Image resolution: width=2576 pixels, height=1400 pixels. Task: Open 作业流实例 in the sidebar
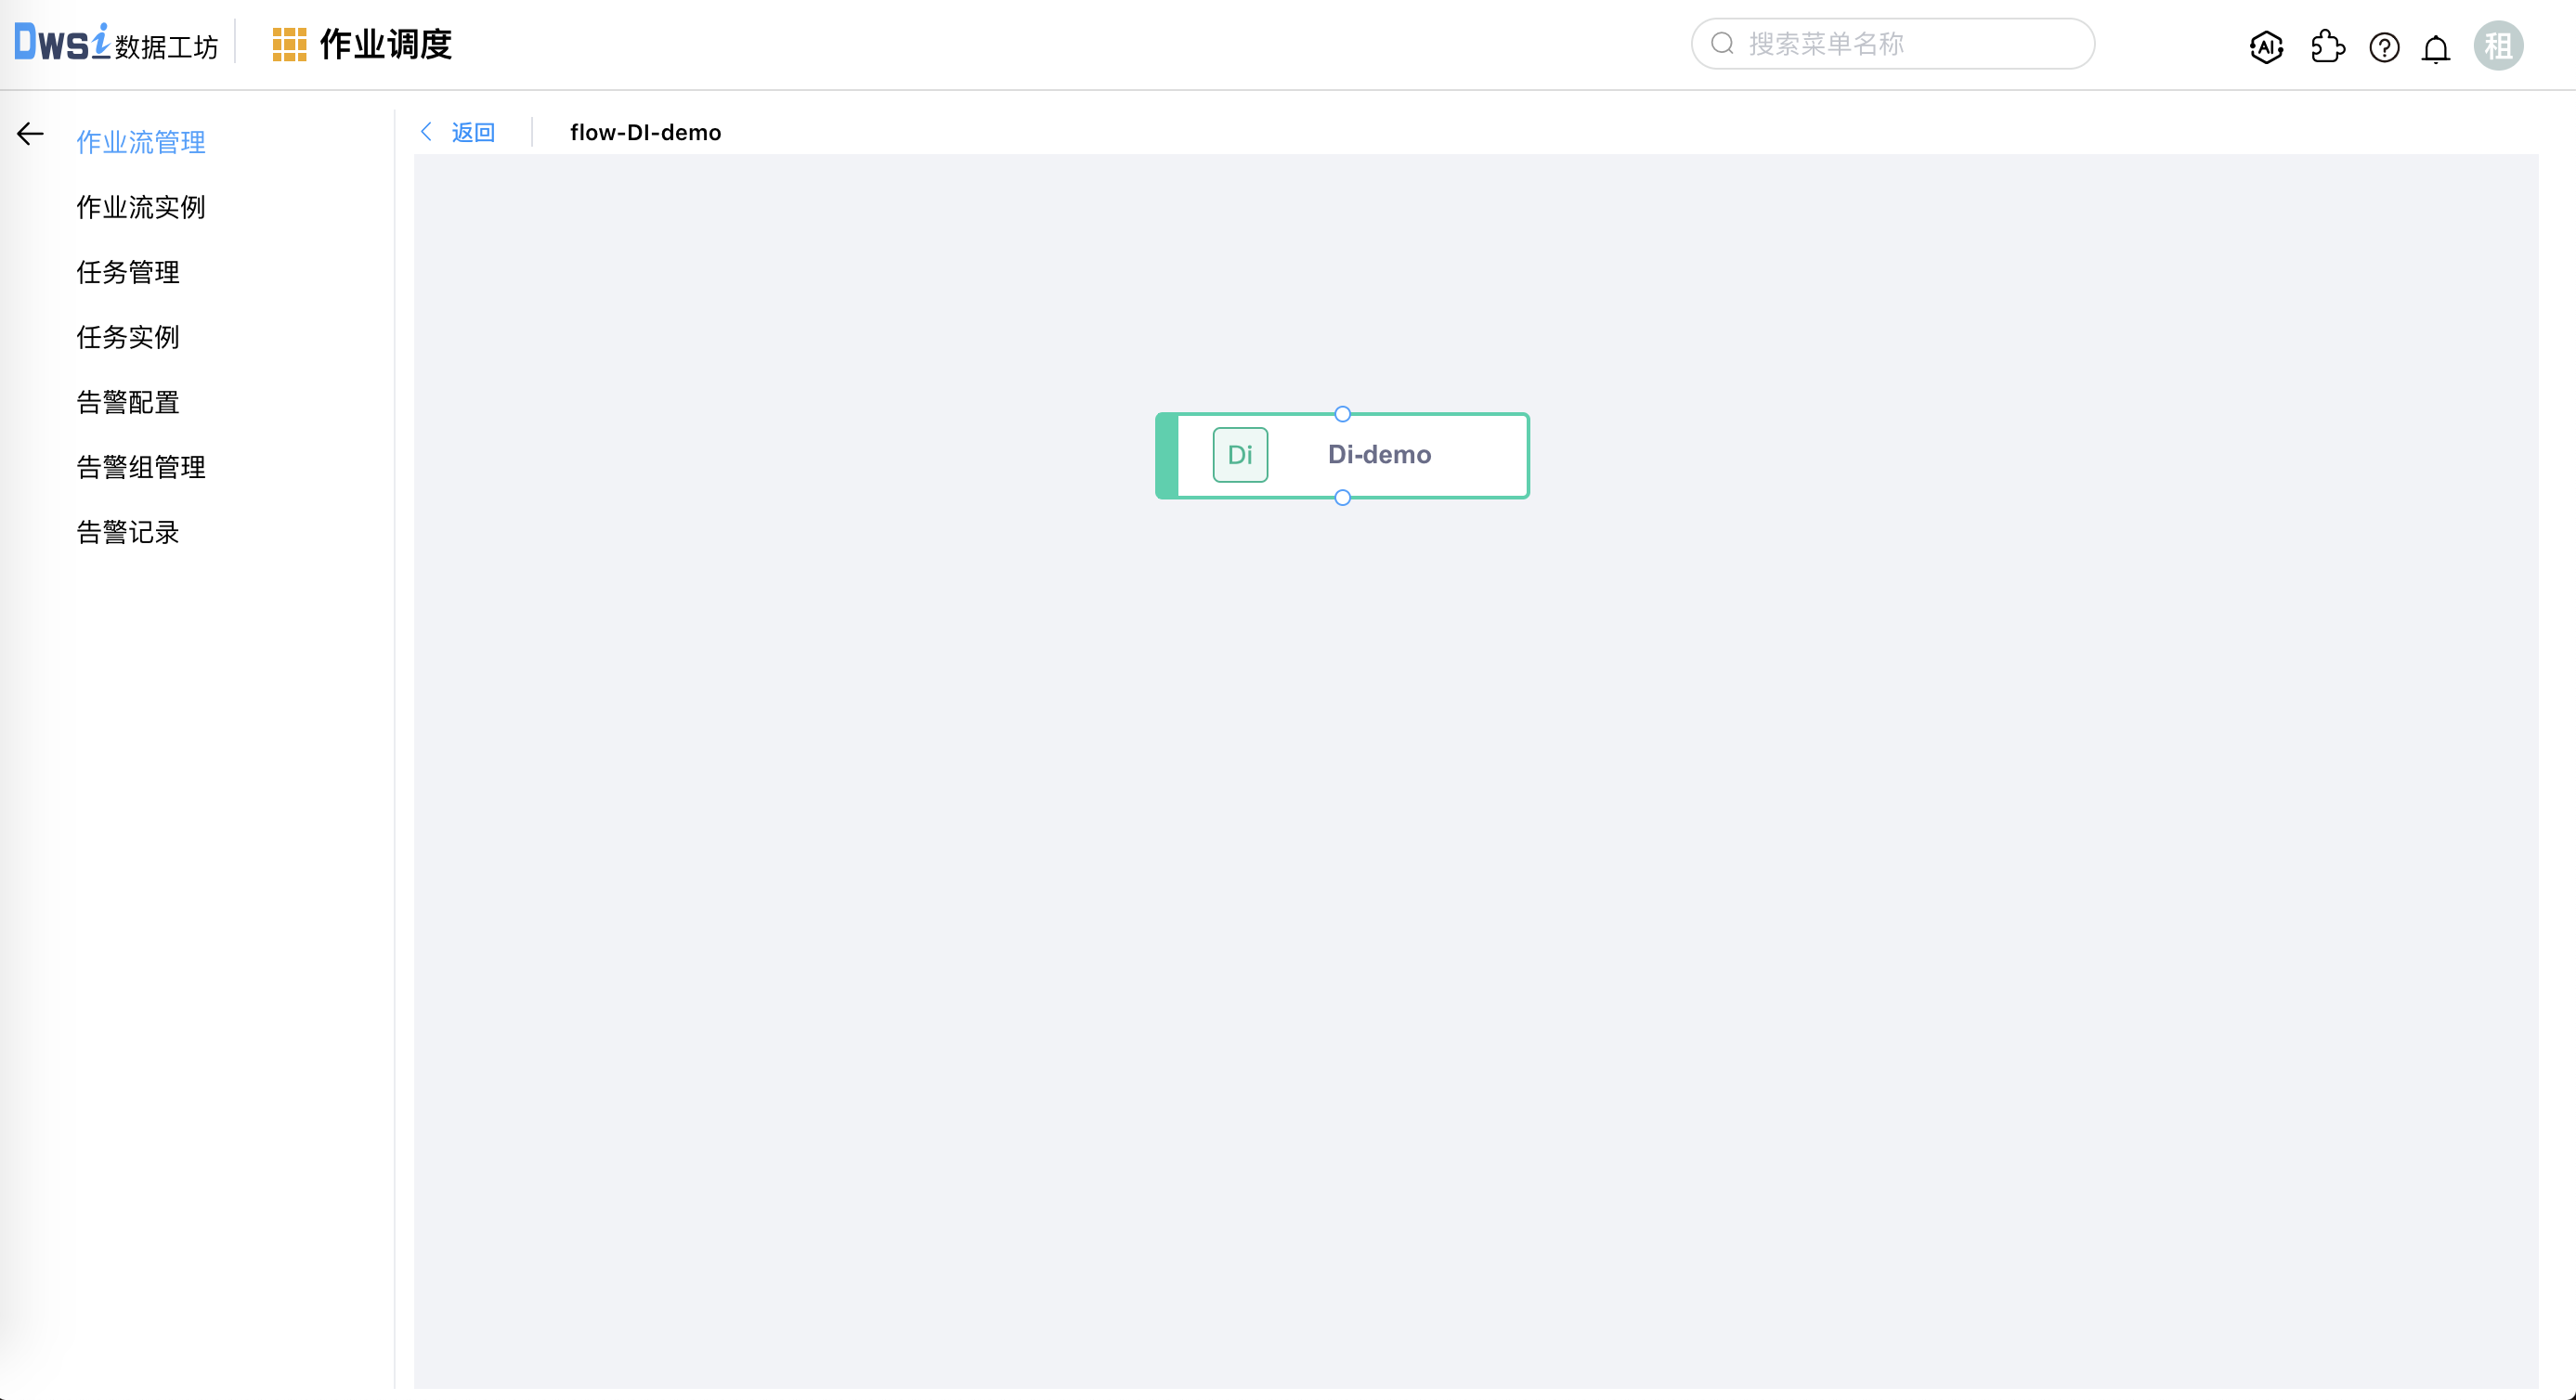(141, 207)
